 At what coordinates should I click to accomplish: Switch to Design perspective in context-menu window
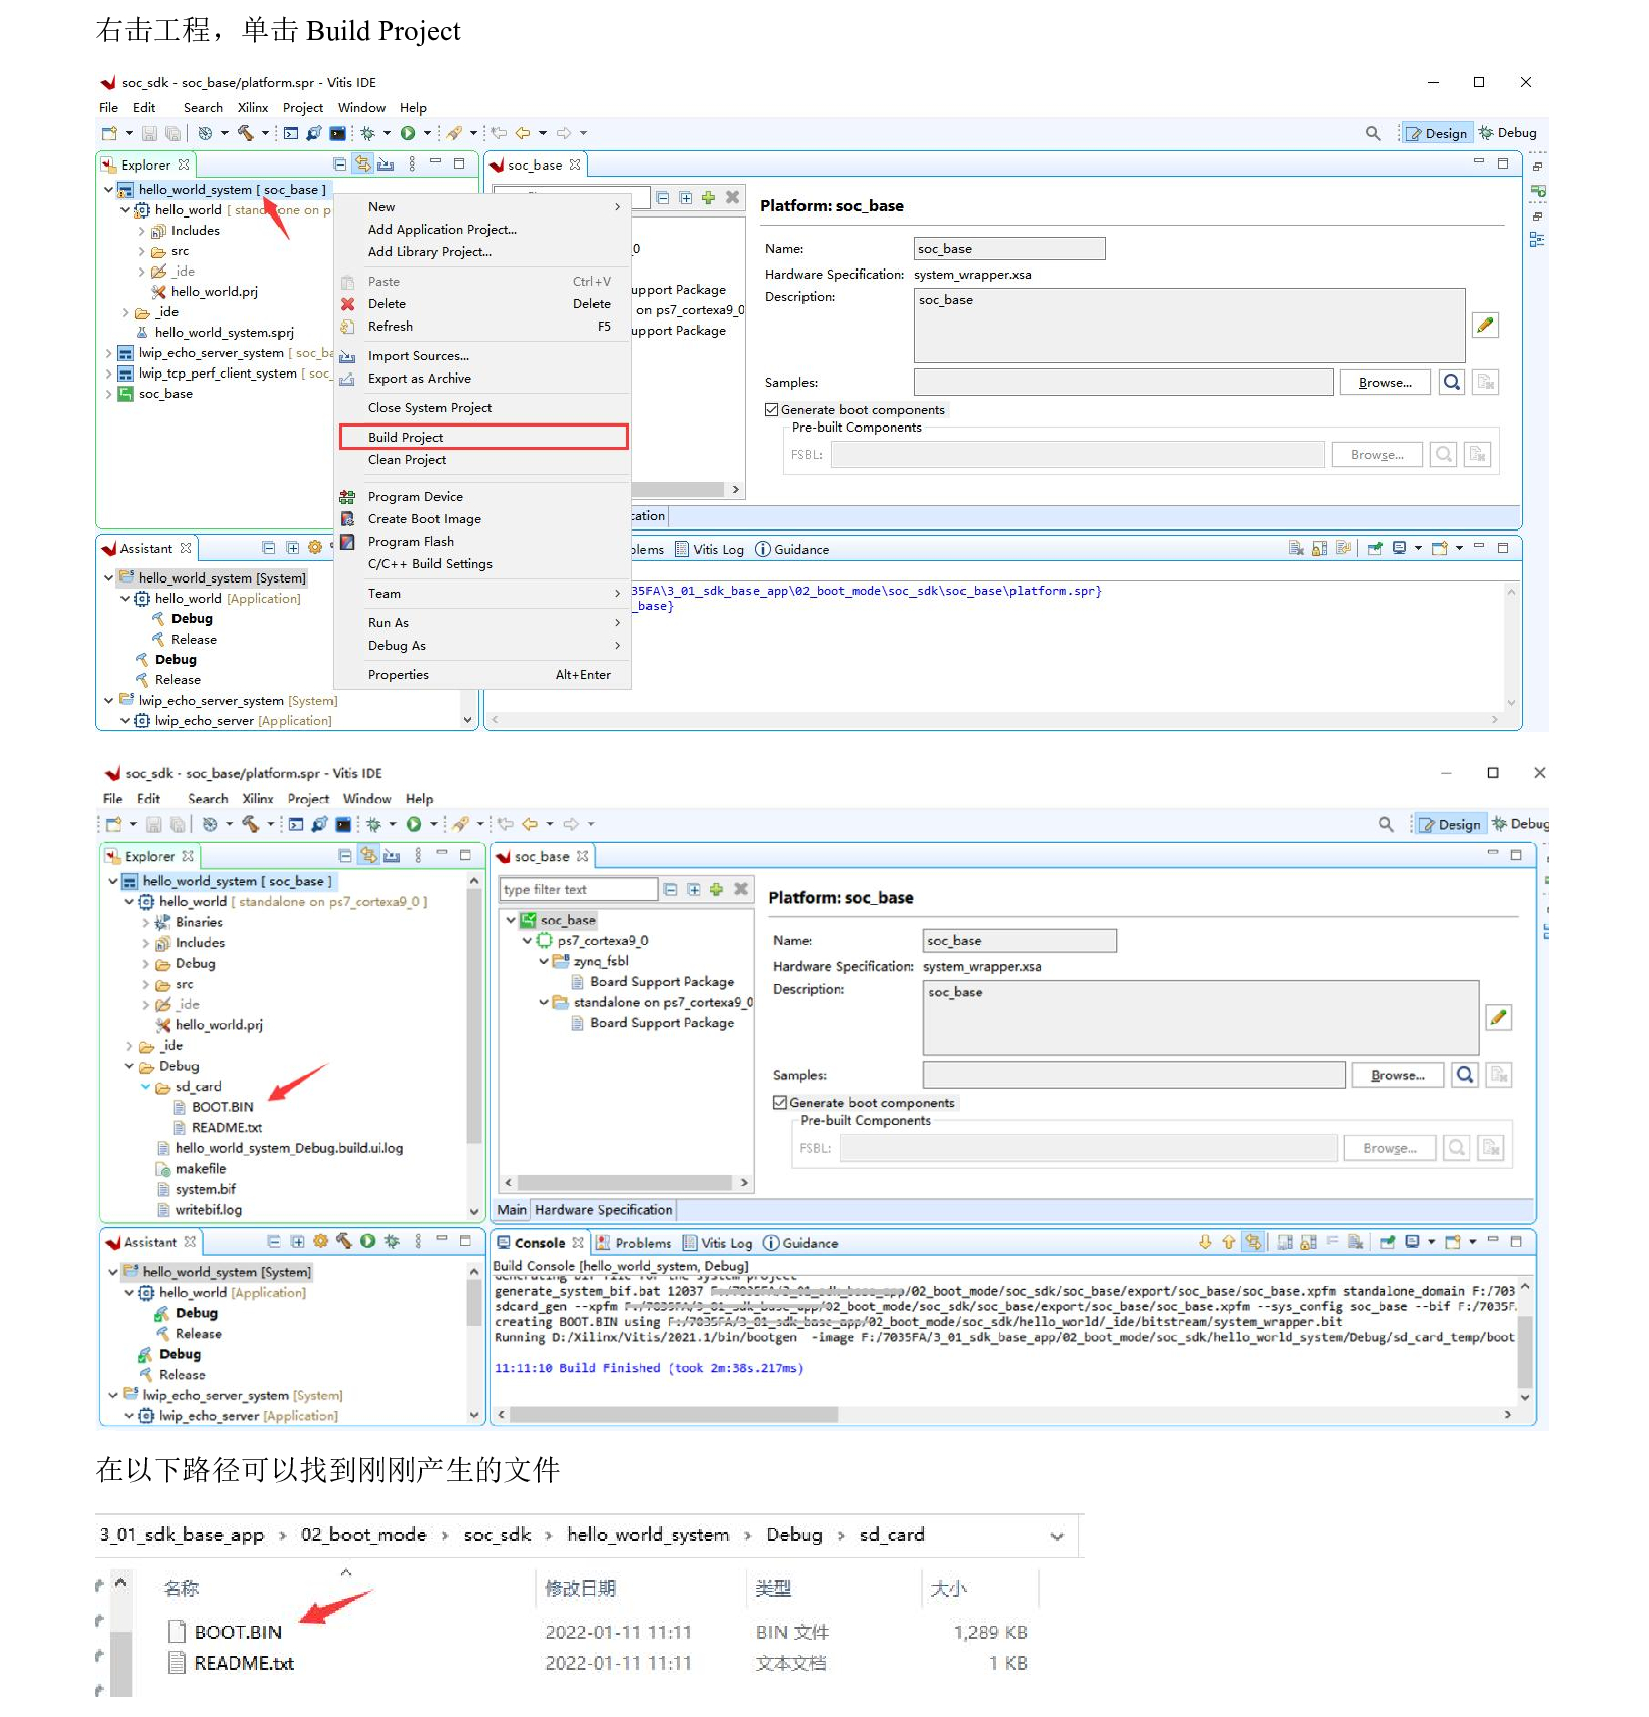coord(1436,133)
